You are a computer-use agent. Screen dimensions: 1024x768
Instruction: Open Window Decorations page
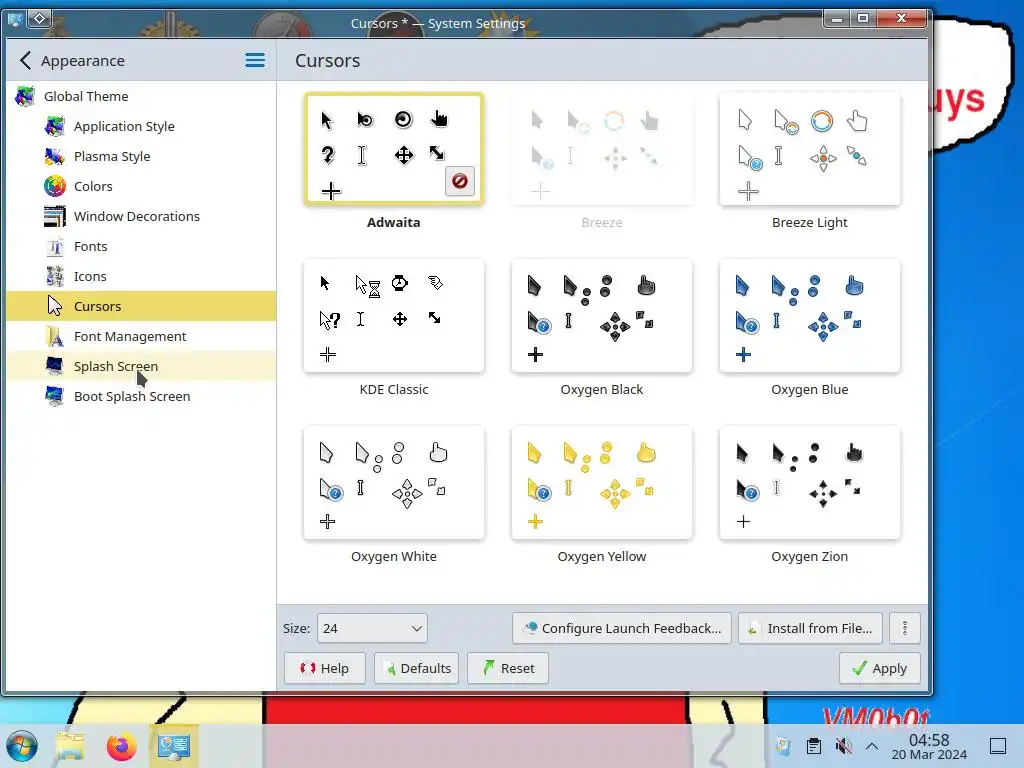(140, 216)
